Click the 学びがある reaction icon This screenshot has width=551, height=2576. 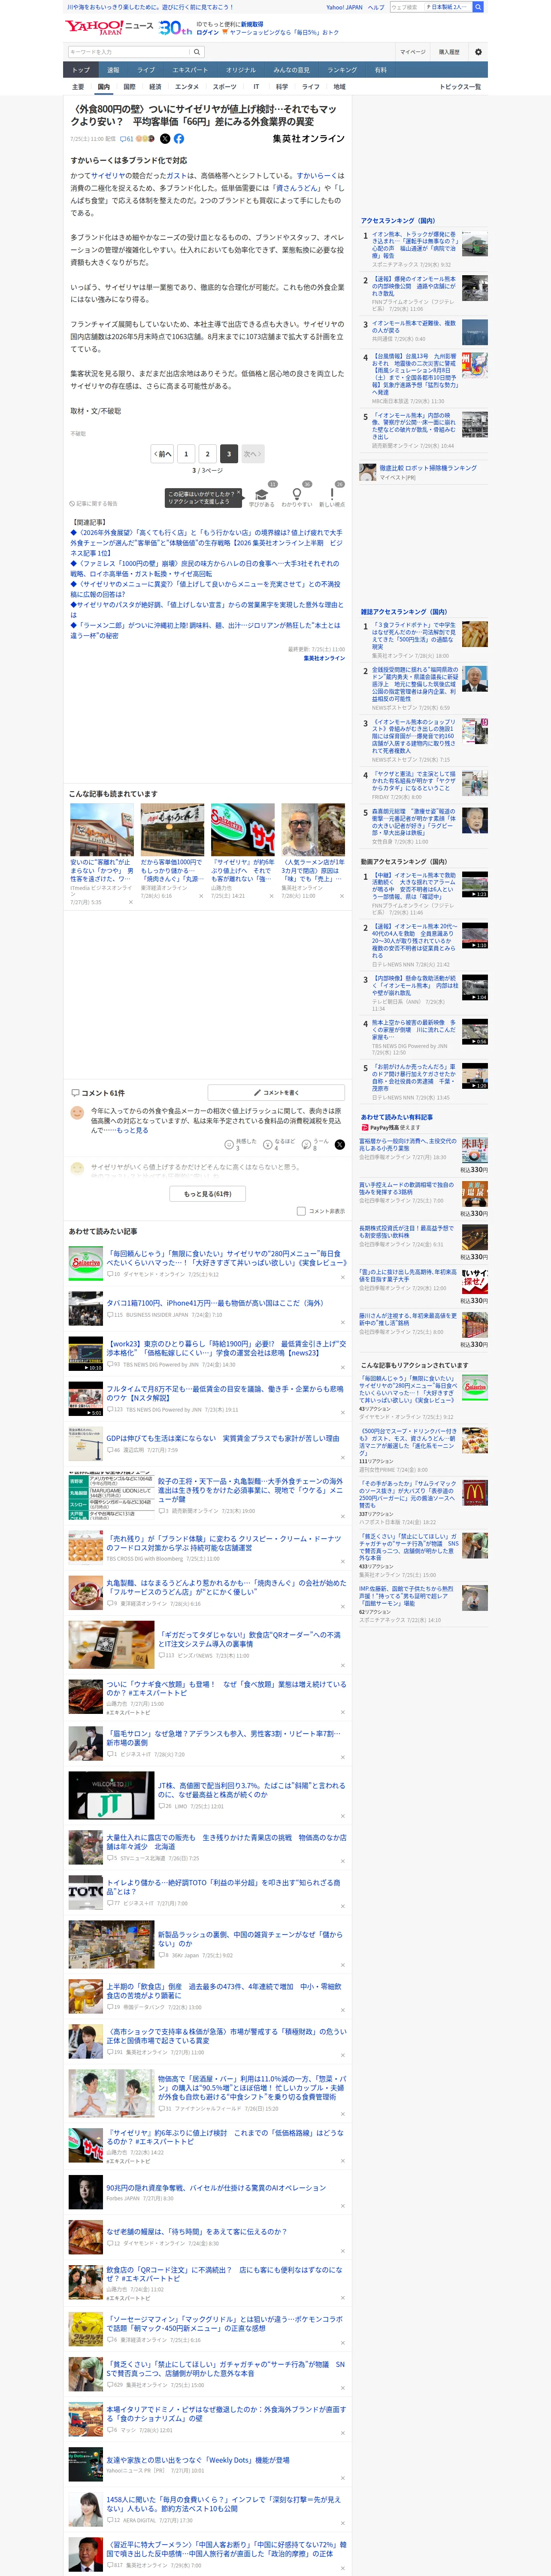pyautogui.click(x=262, y=494)
